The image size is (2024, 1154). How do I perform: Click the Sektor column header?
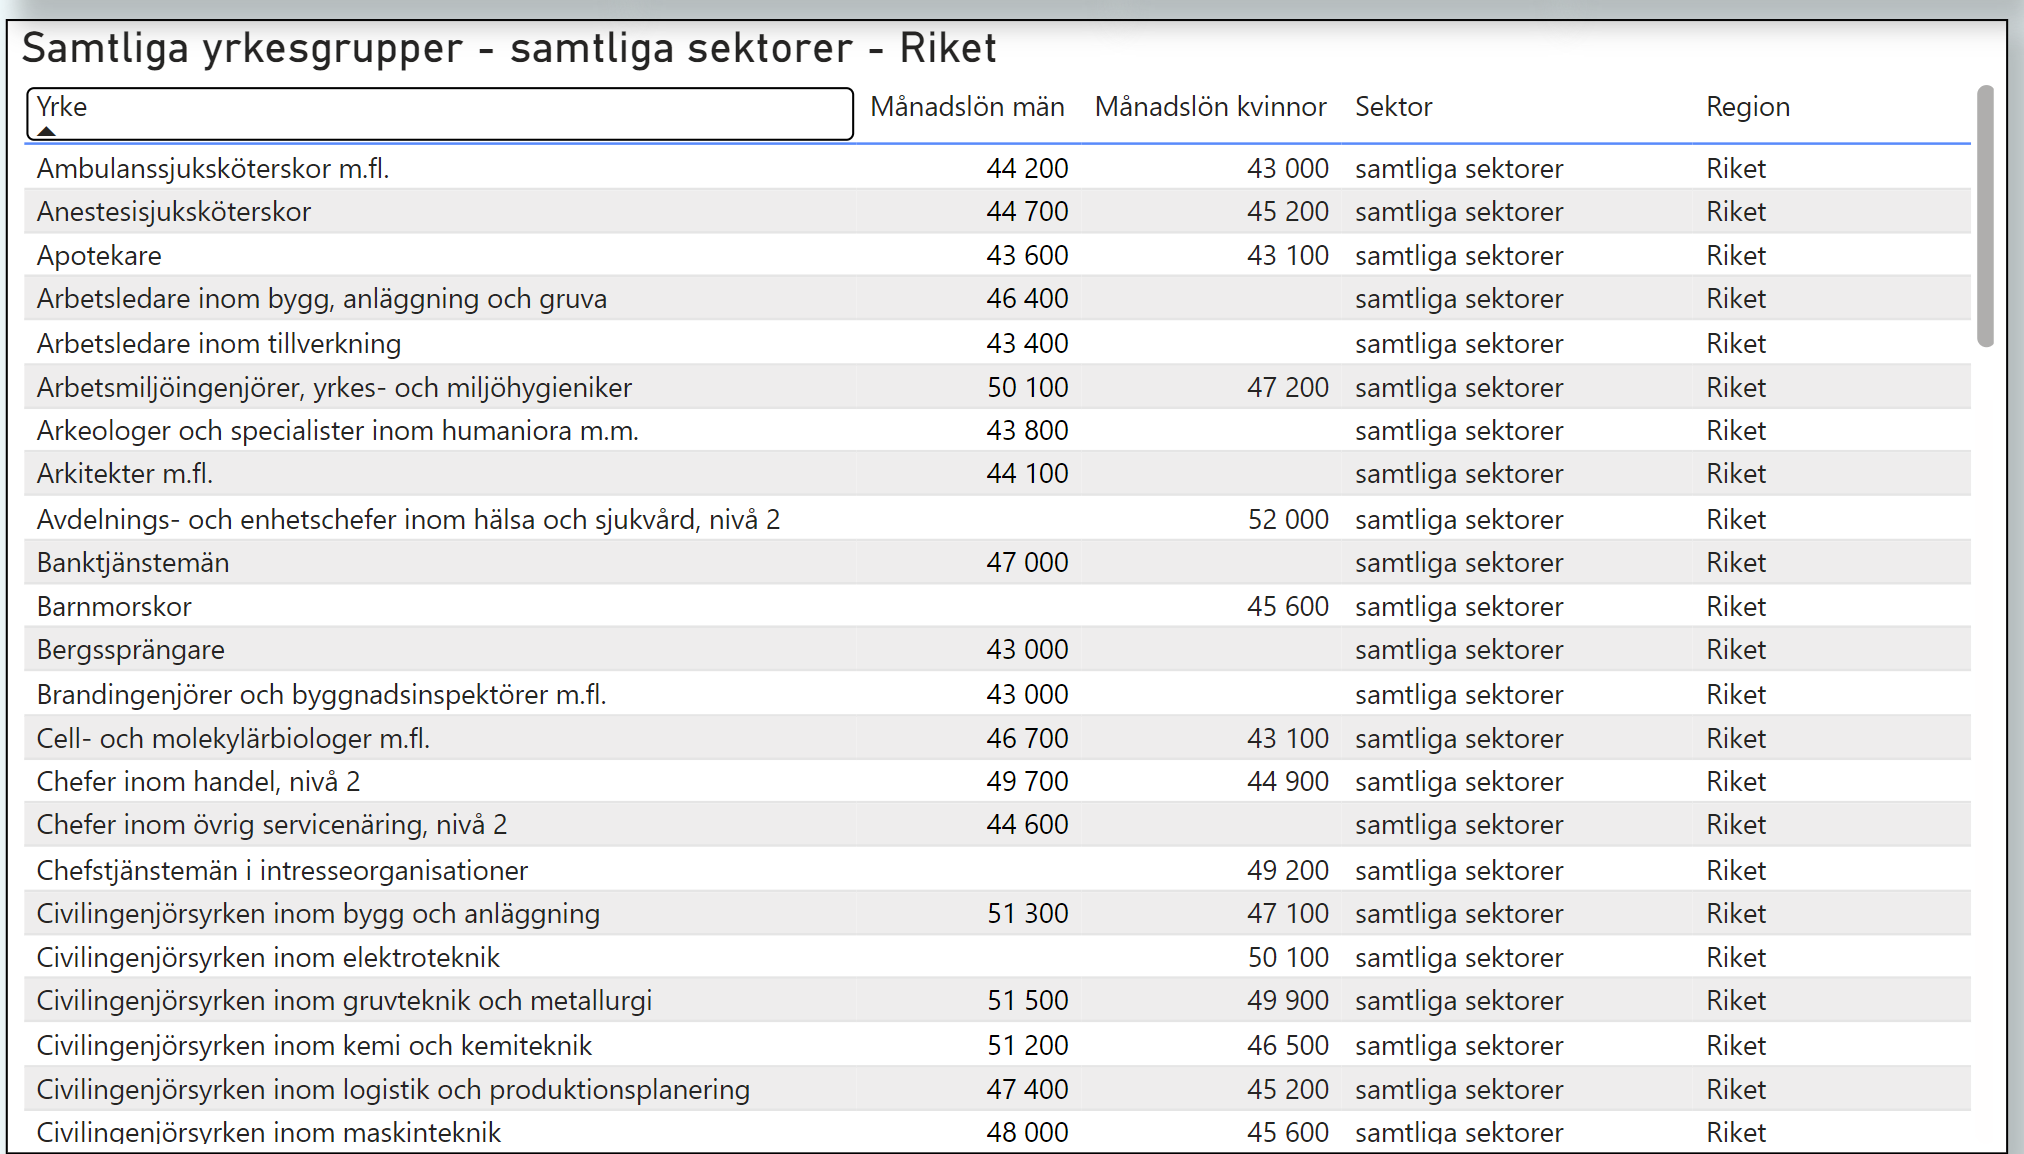pyautogui.click(x=1393, y=107)
